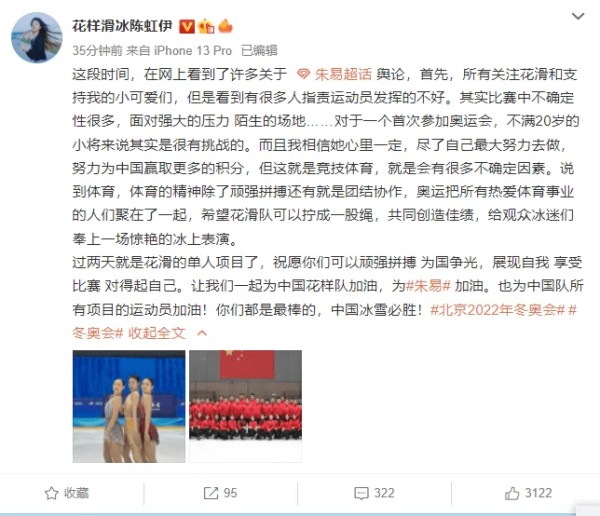Screen dimensions: 600x516
Task: Collapse the post with 收起全文
Action: [157, 333]
